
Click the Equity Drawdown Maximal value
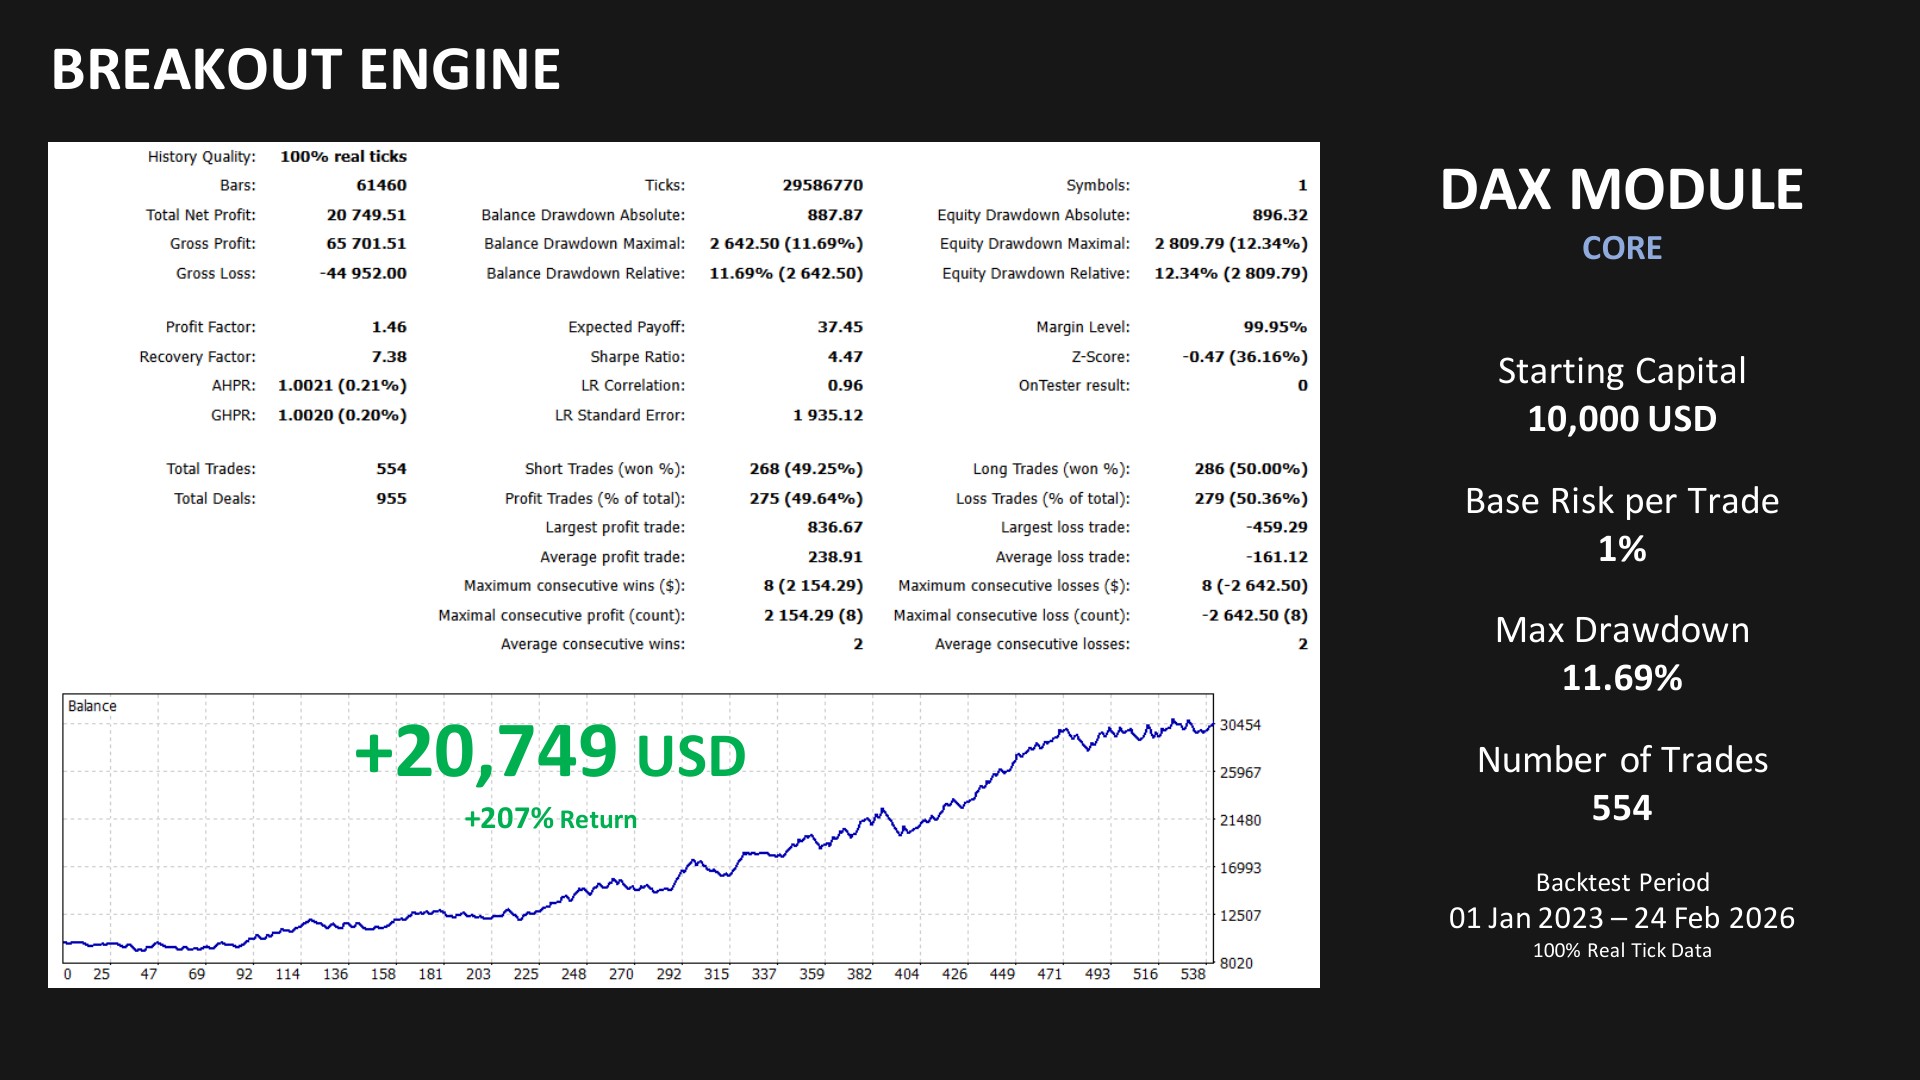tap(1230, 244)
